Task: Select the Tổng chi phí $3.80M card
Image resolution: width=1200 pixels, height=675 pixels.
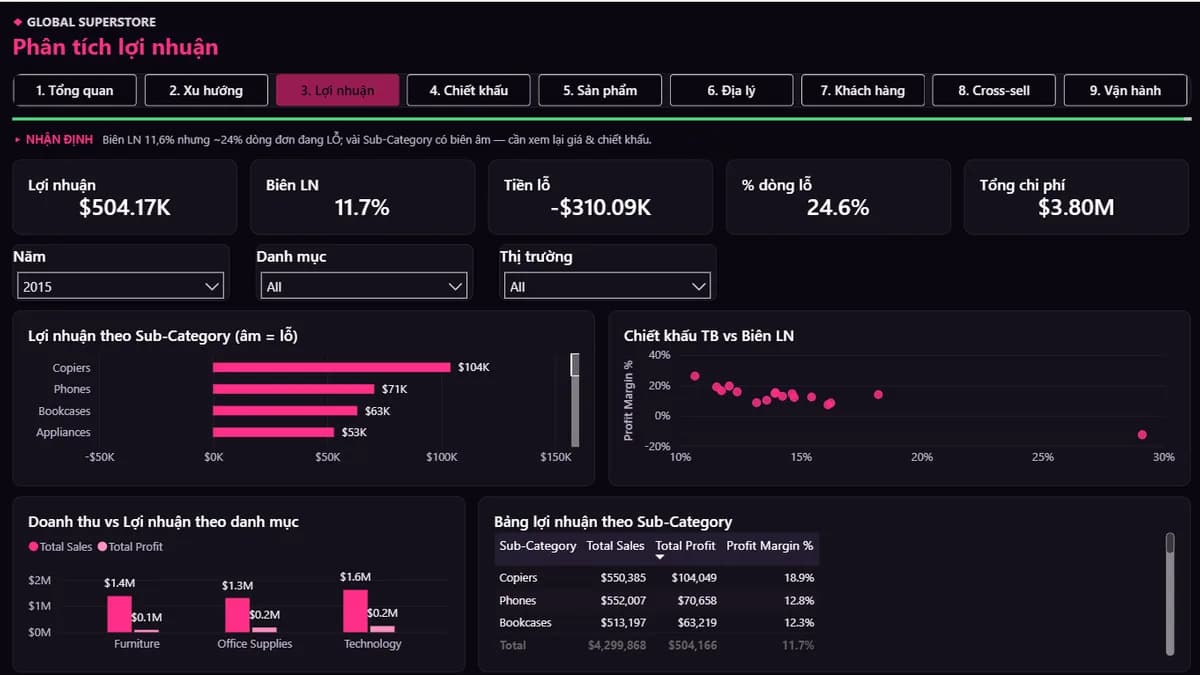Action: coord(1075,197)
